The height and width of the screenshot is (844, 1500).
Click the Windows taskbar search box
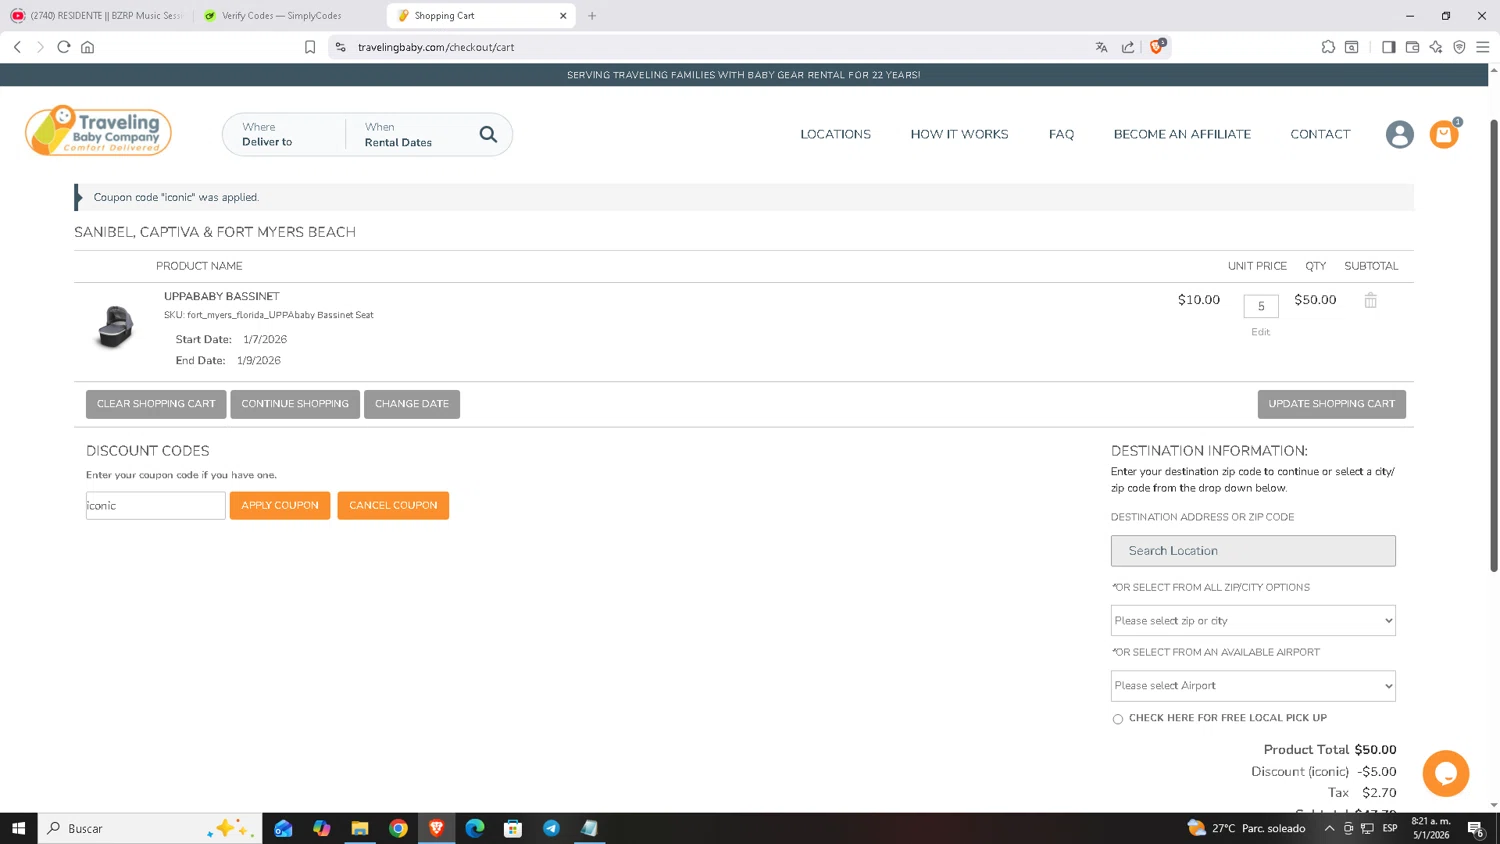[150, 828]
